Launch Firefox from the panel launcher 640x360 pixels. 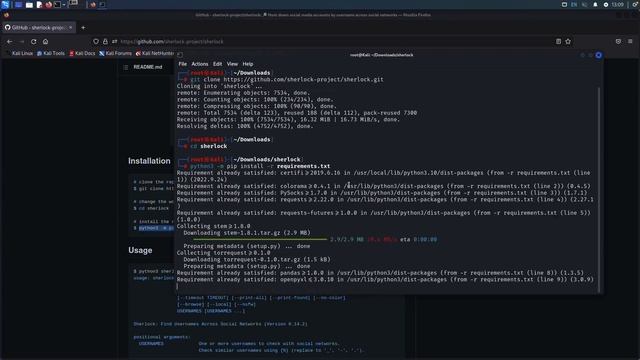[x=49, y=4]
